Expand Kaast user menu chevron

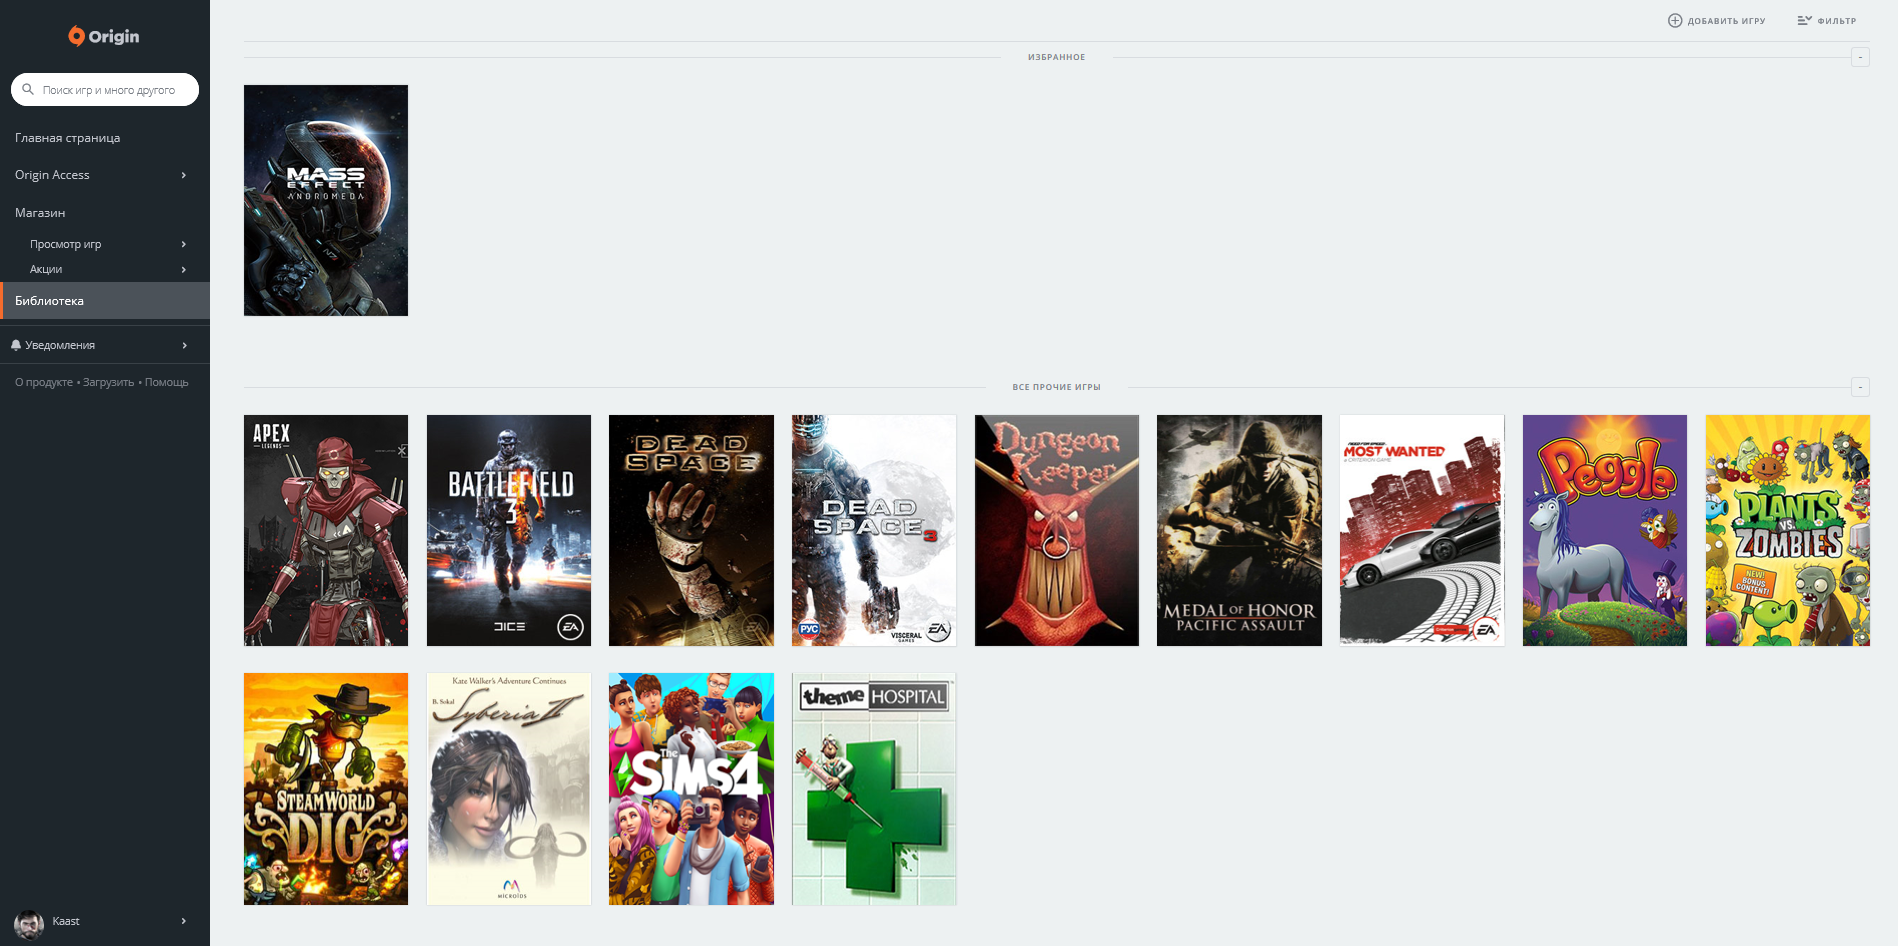point(184,921)
